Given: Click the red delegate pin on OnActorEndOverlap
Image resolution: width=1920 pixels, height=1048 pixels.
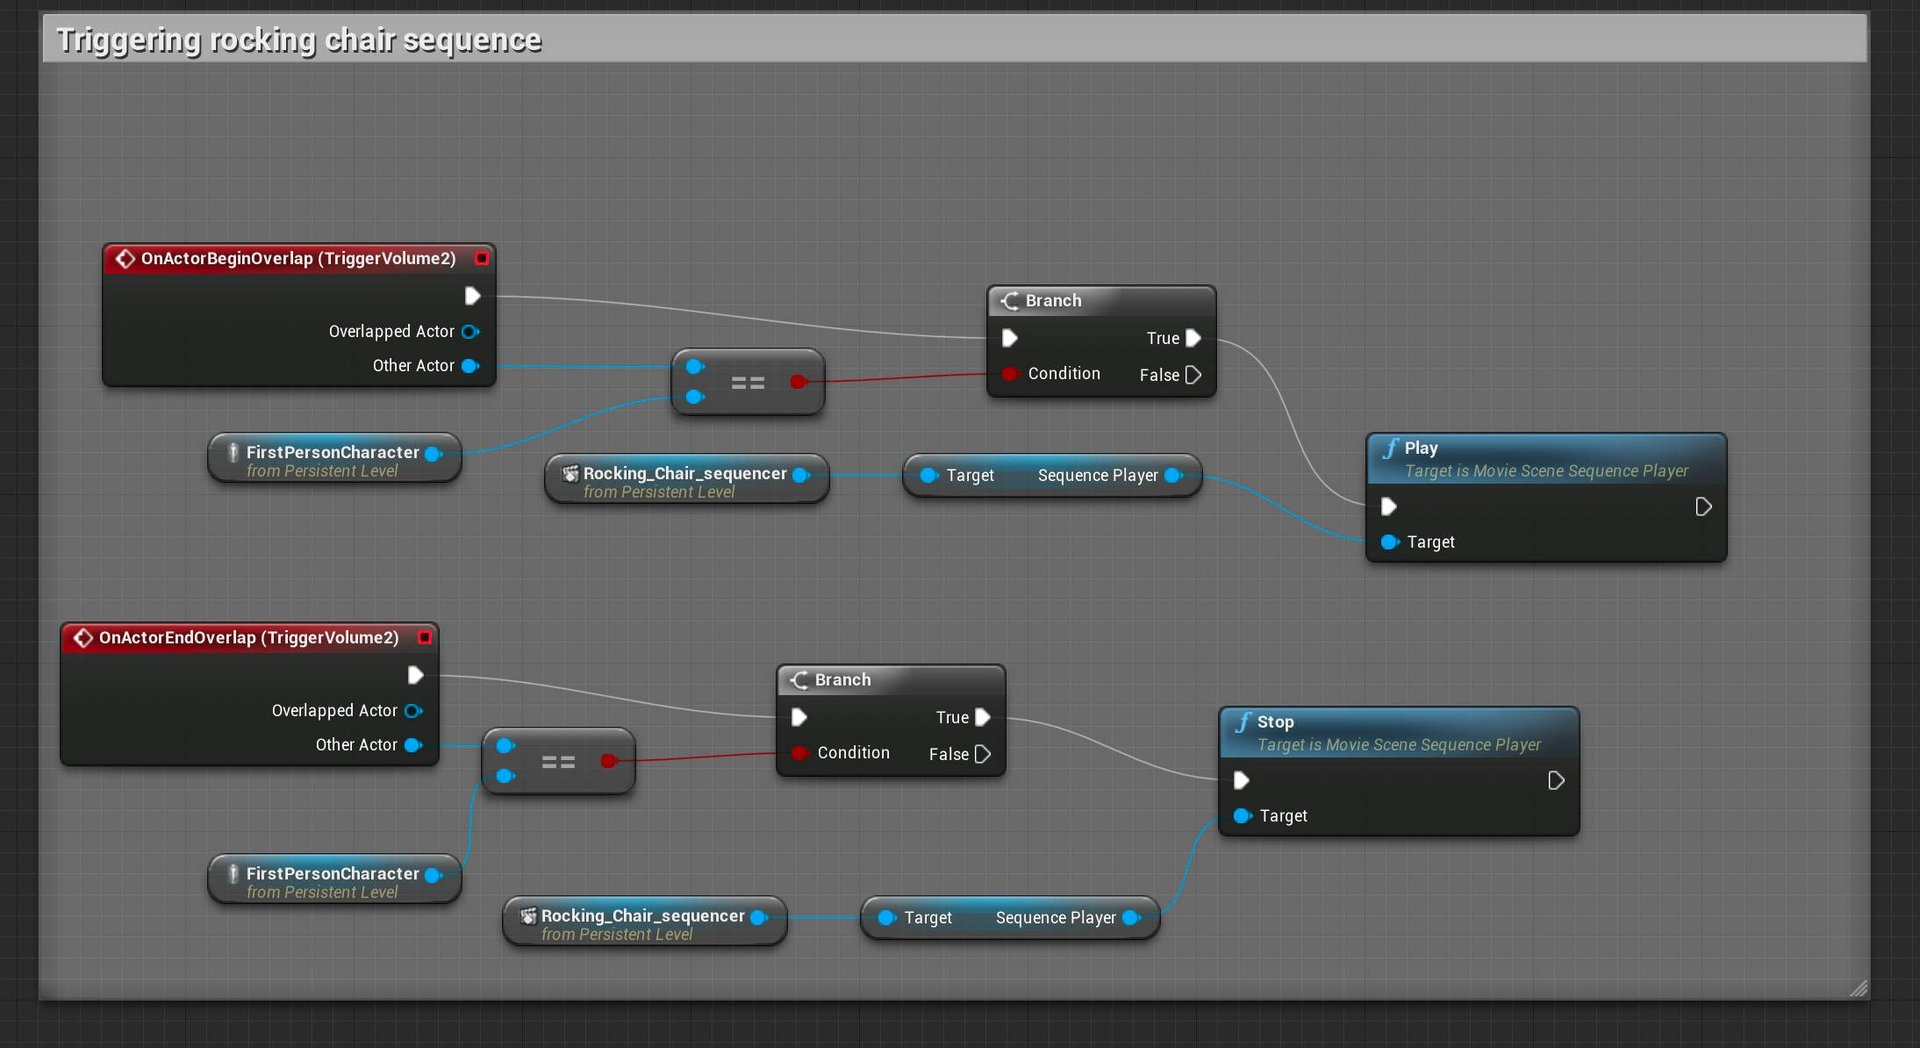Looking at the screenshot, I should (x=424, y=637).
